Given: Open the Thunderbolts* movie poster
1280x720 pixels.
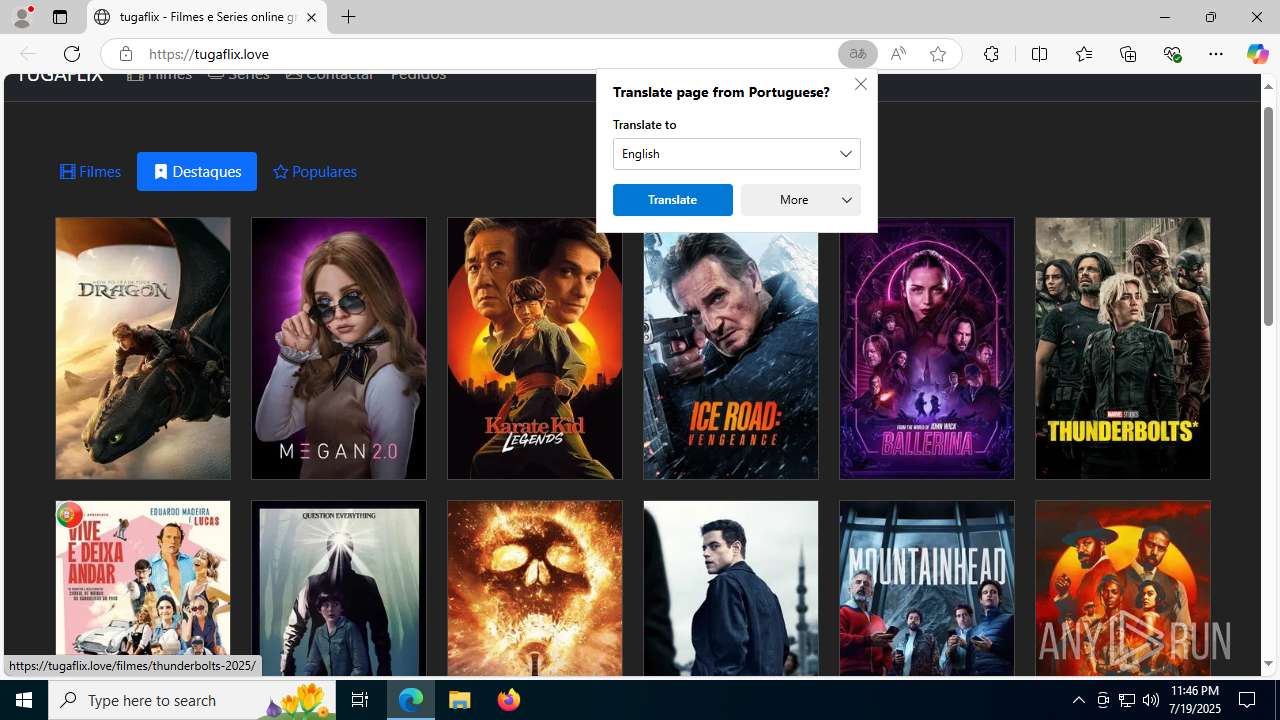Looking at the screenshot, I should point(1123,348).
